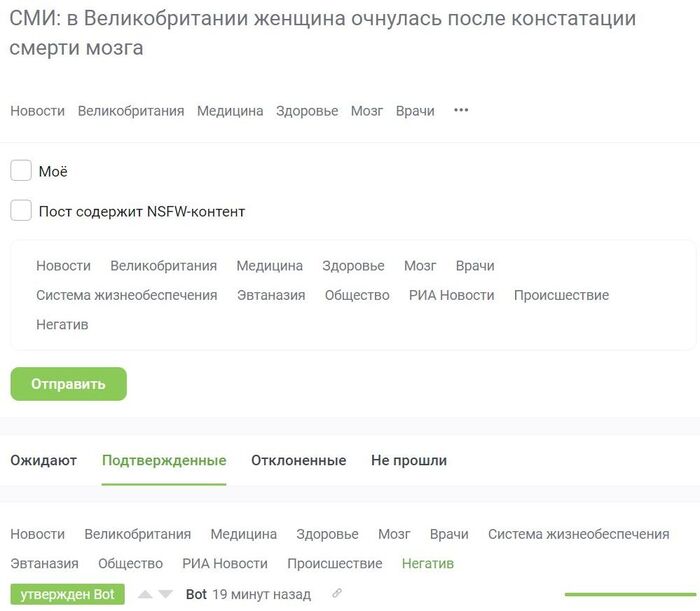Click the green rating progress bar
The width and height of the screenshot is (700, 611).
tap(629, 594)
